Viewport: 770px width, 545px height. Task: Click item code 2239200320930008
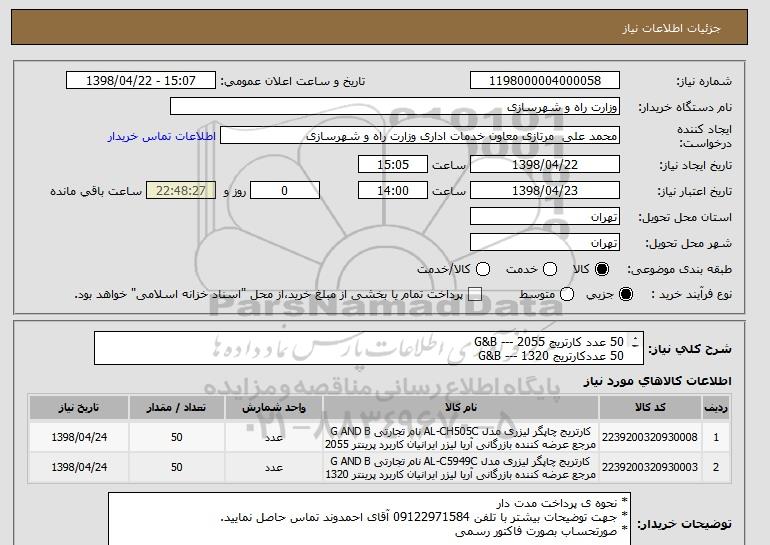pos(650,437)
